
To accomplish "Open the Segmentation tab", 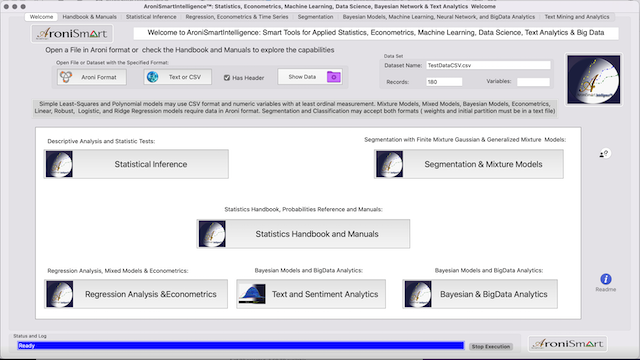I will point(315,17).
